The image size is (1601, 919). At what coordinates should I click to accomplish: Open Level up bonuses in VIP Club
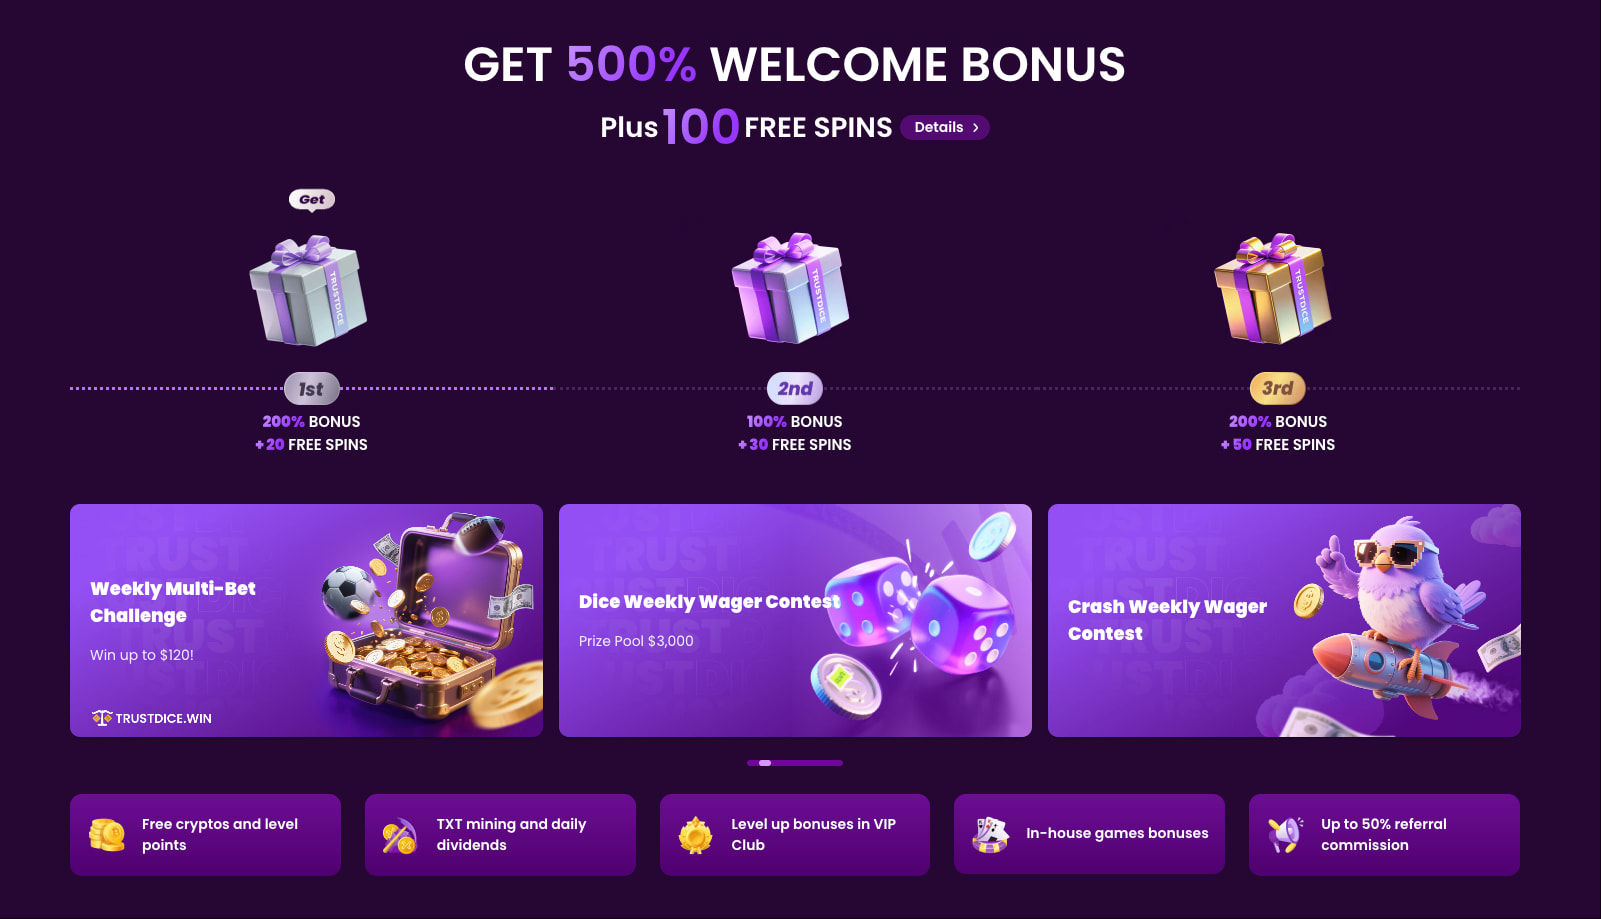click(x=795, y=835)
